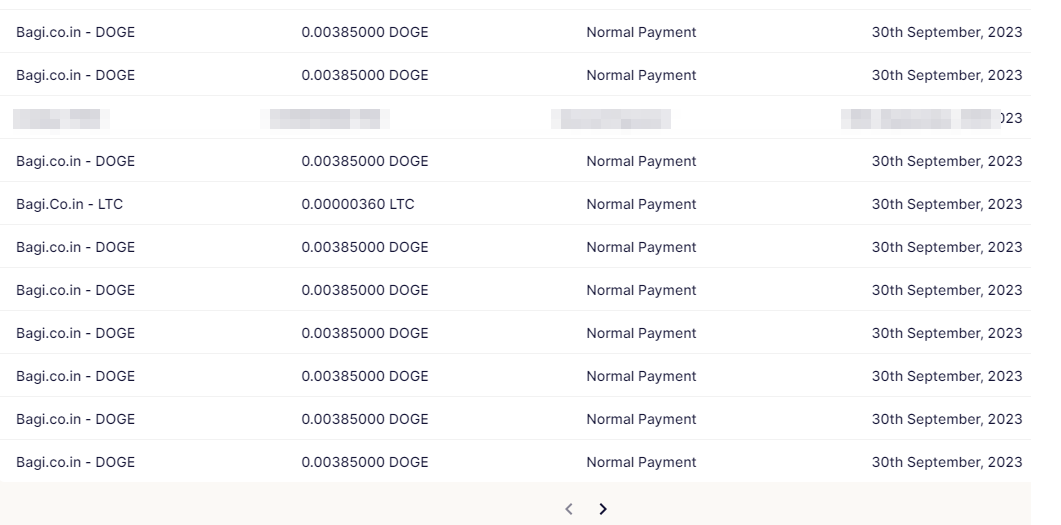This screenshot has width=1061, height=525.
Task: Click the blurred amount cell
Action: coord(325,119)
